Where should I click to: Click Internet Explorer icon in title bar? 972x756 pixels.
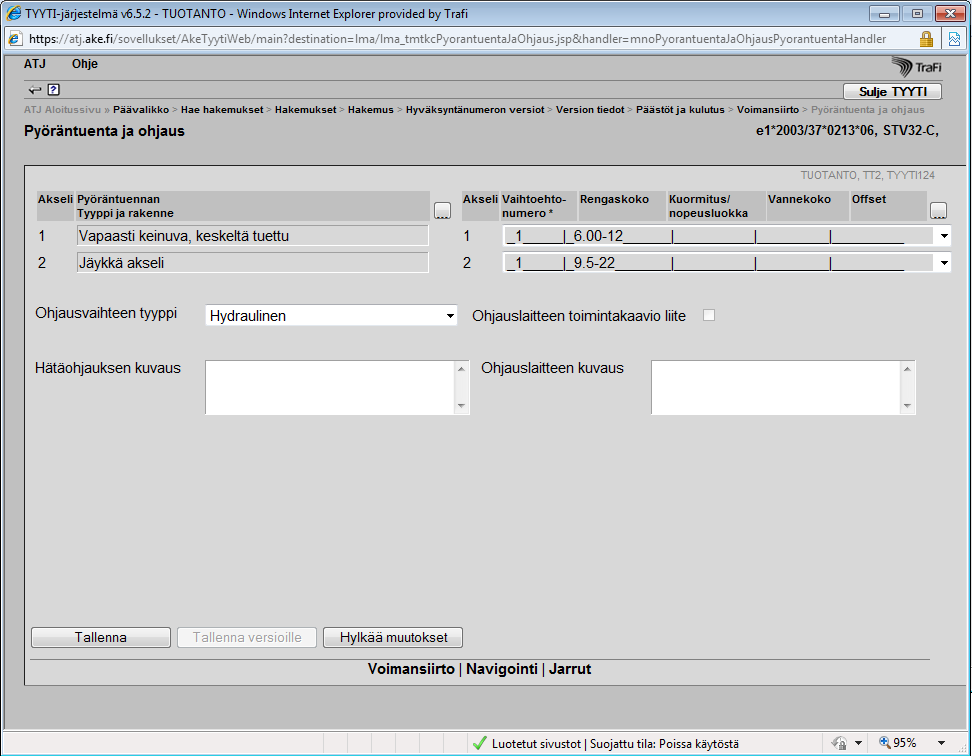[x=13, y=13]
